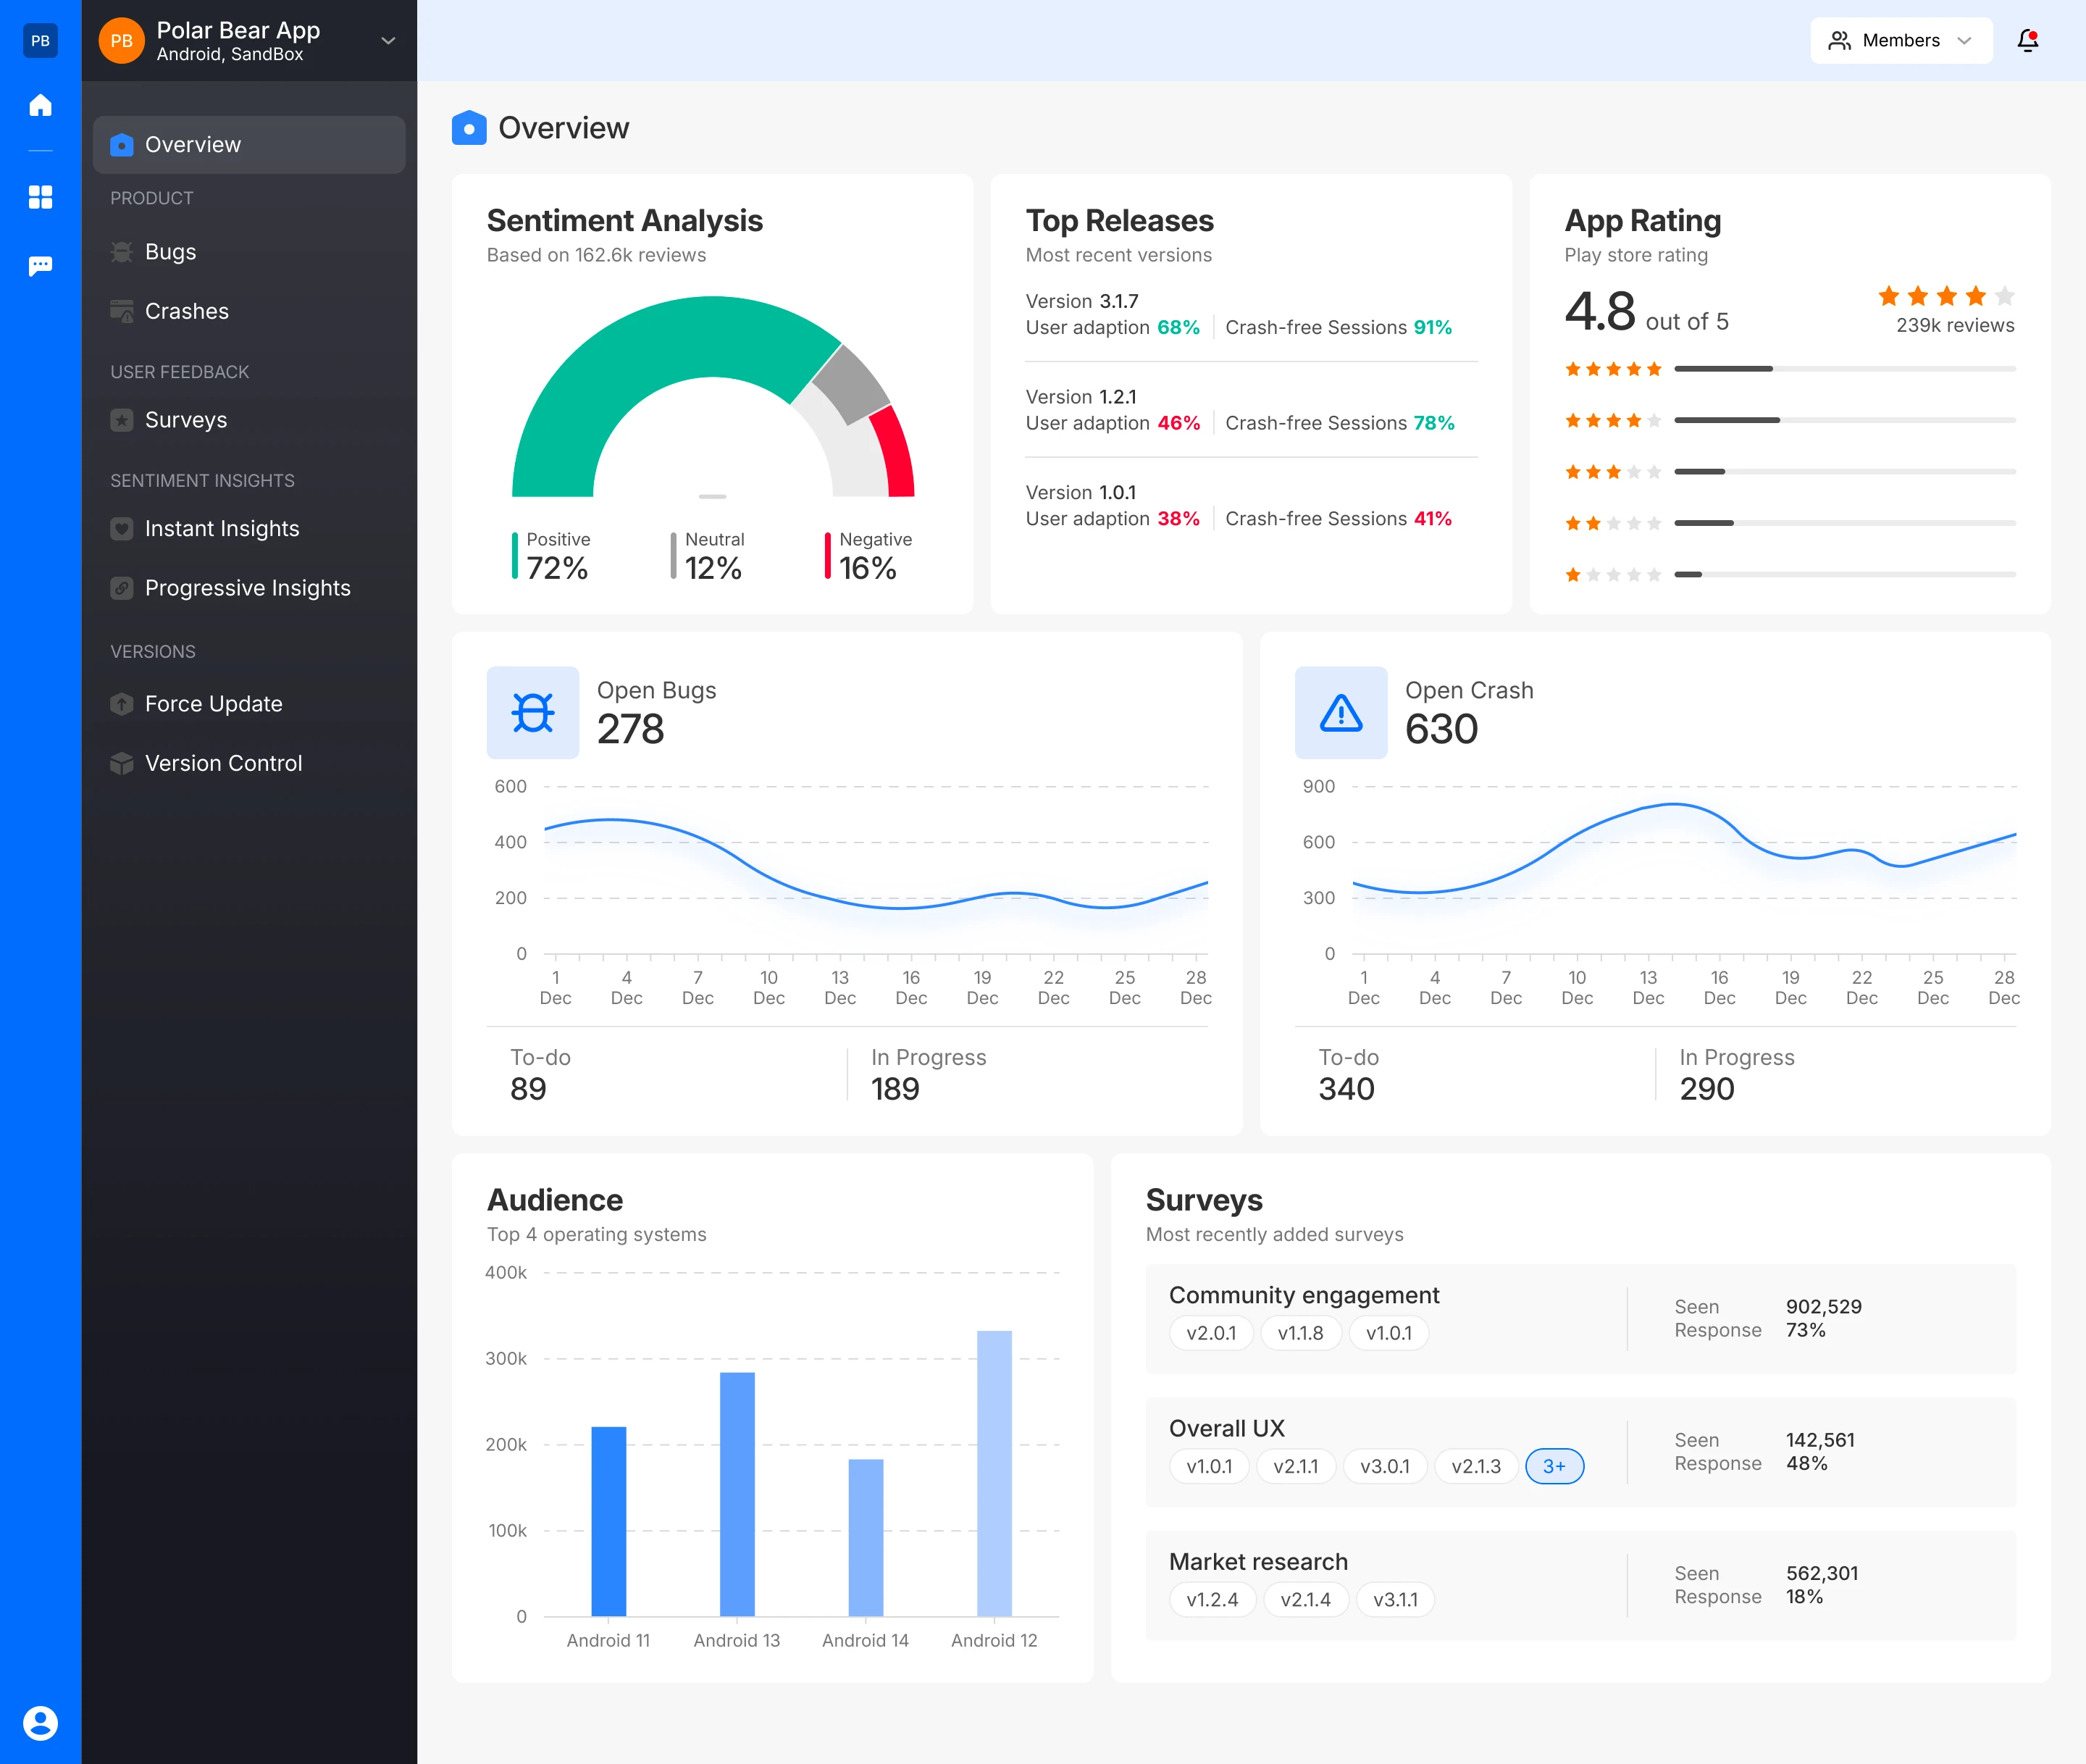The width and height of the screenshot is (2086, 1764).
Task: Go to Bugs in sidebar
Action: pyautogui.click(x=170, y=252)
